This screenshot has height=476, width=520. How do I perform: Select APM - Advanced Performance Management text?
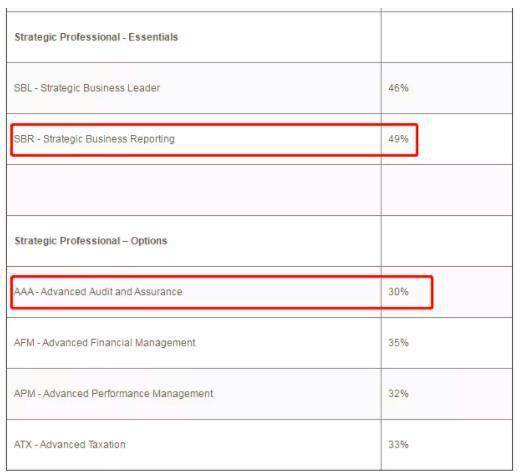[x=113, y=394]
